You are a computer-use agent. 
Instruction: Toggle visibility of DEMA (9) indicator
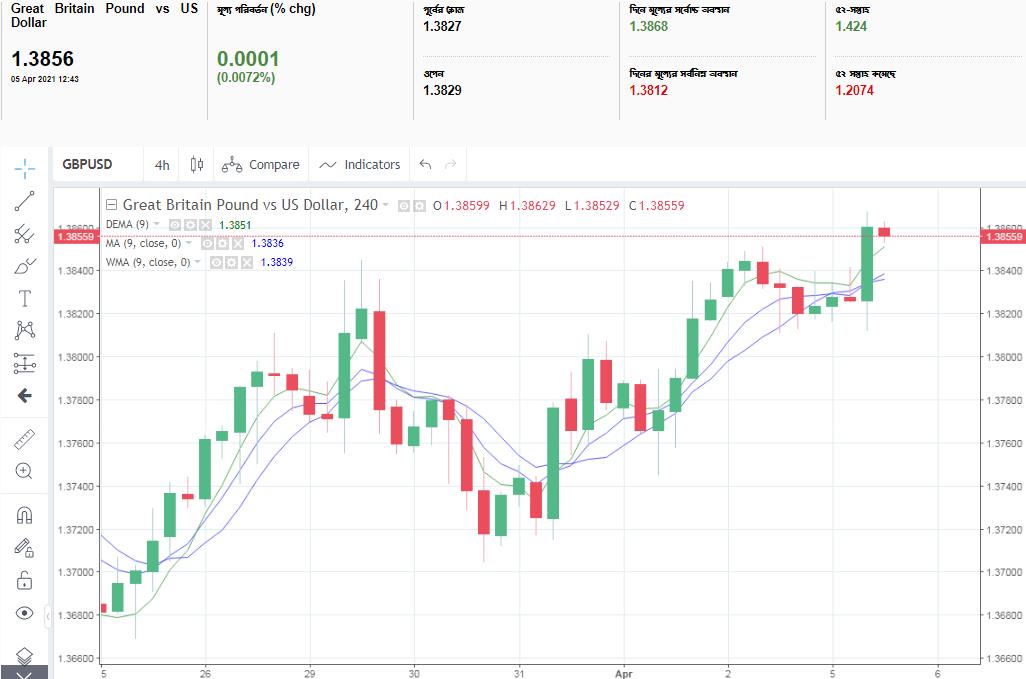(175, 225)
